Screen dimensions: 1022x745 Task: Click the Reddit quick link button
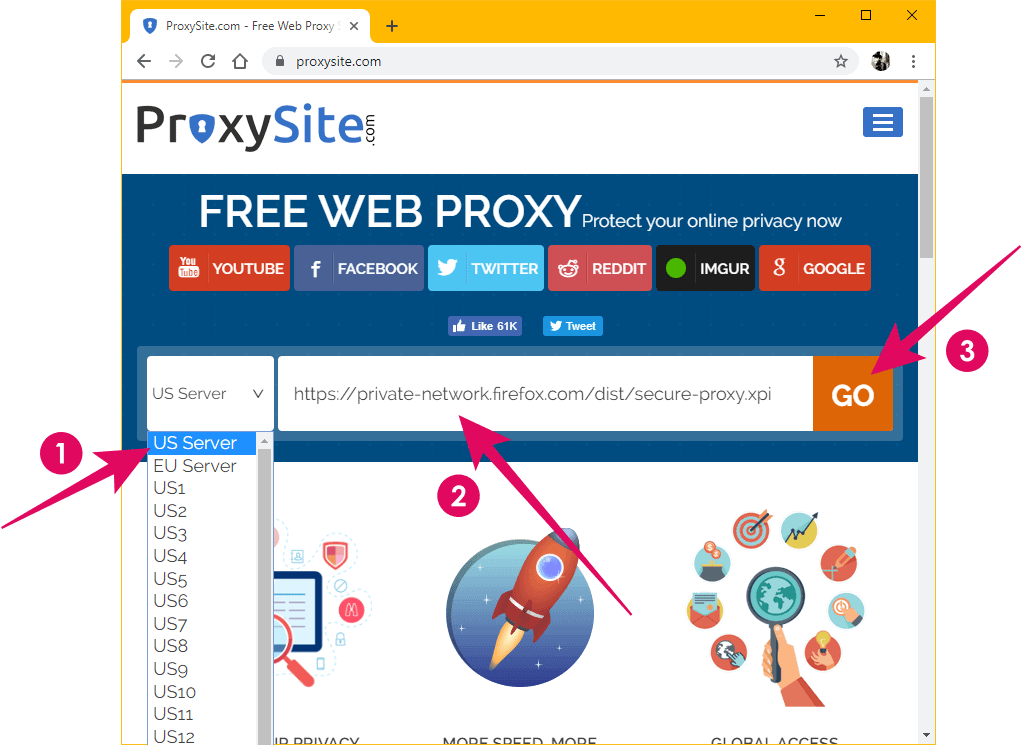coord(600,268)
